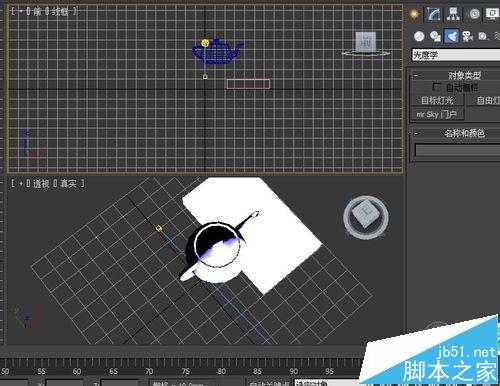The height and width of the screenshot is (386, 500).
Task: Select the Cameras create category
Action: point(468,36)
